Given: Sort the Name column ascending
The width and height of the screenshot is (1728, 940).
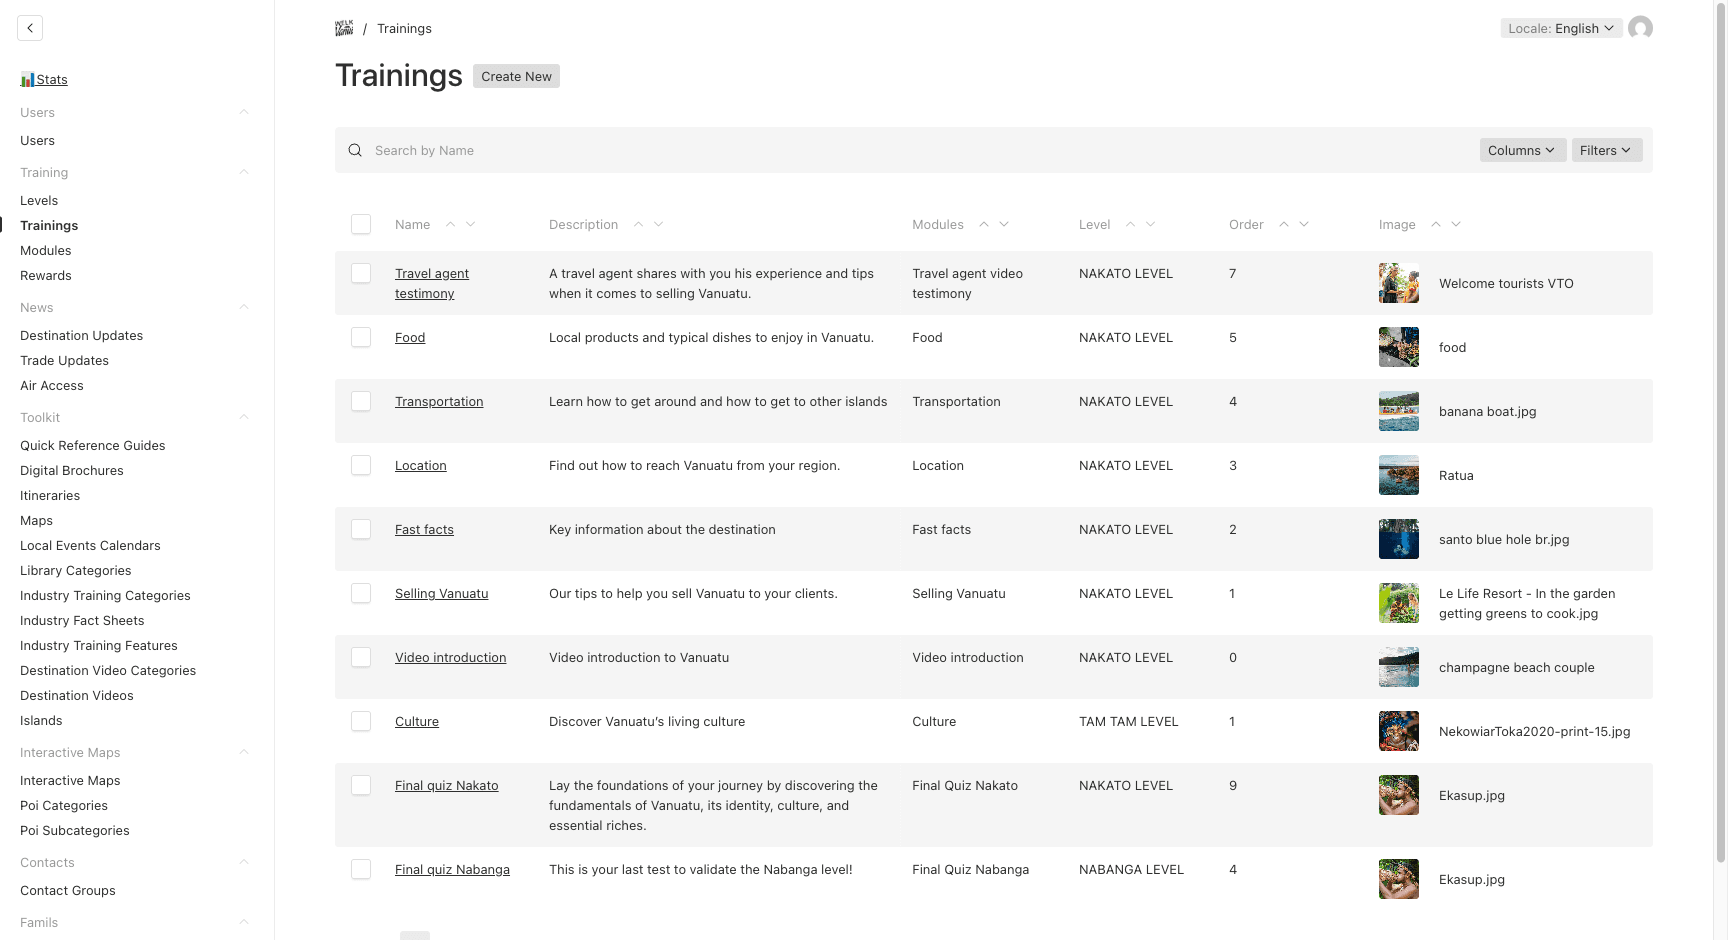Looking at the screenshot, I should [450, 224].
